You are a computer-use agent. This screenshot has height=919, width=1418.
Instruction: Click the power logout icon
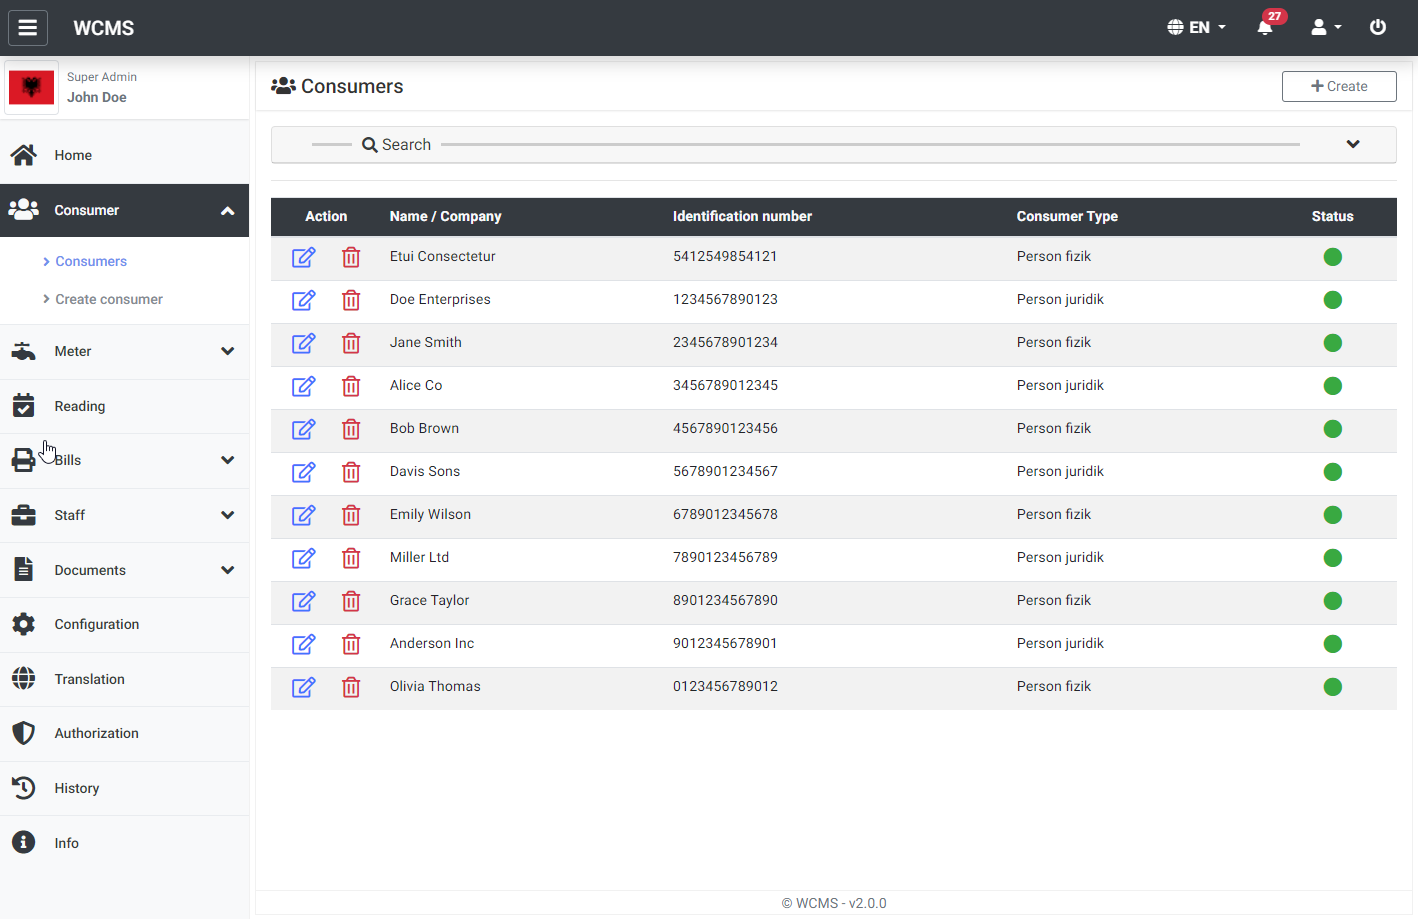pyautogui.click(x=1378, y=27)
